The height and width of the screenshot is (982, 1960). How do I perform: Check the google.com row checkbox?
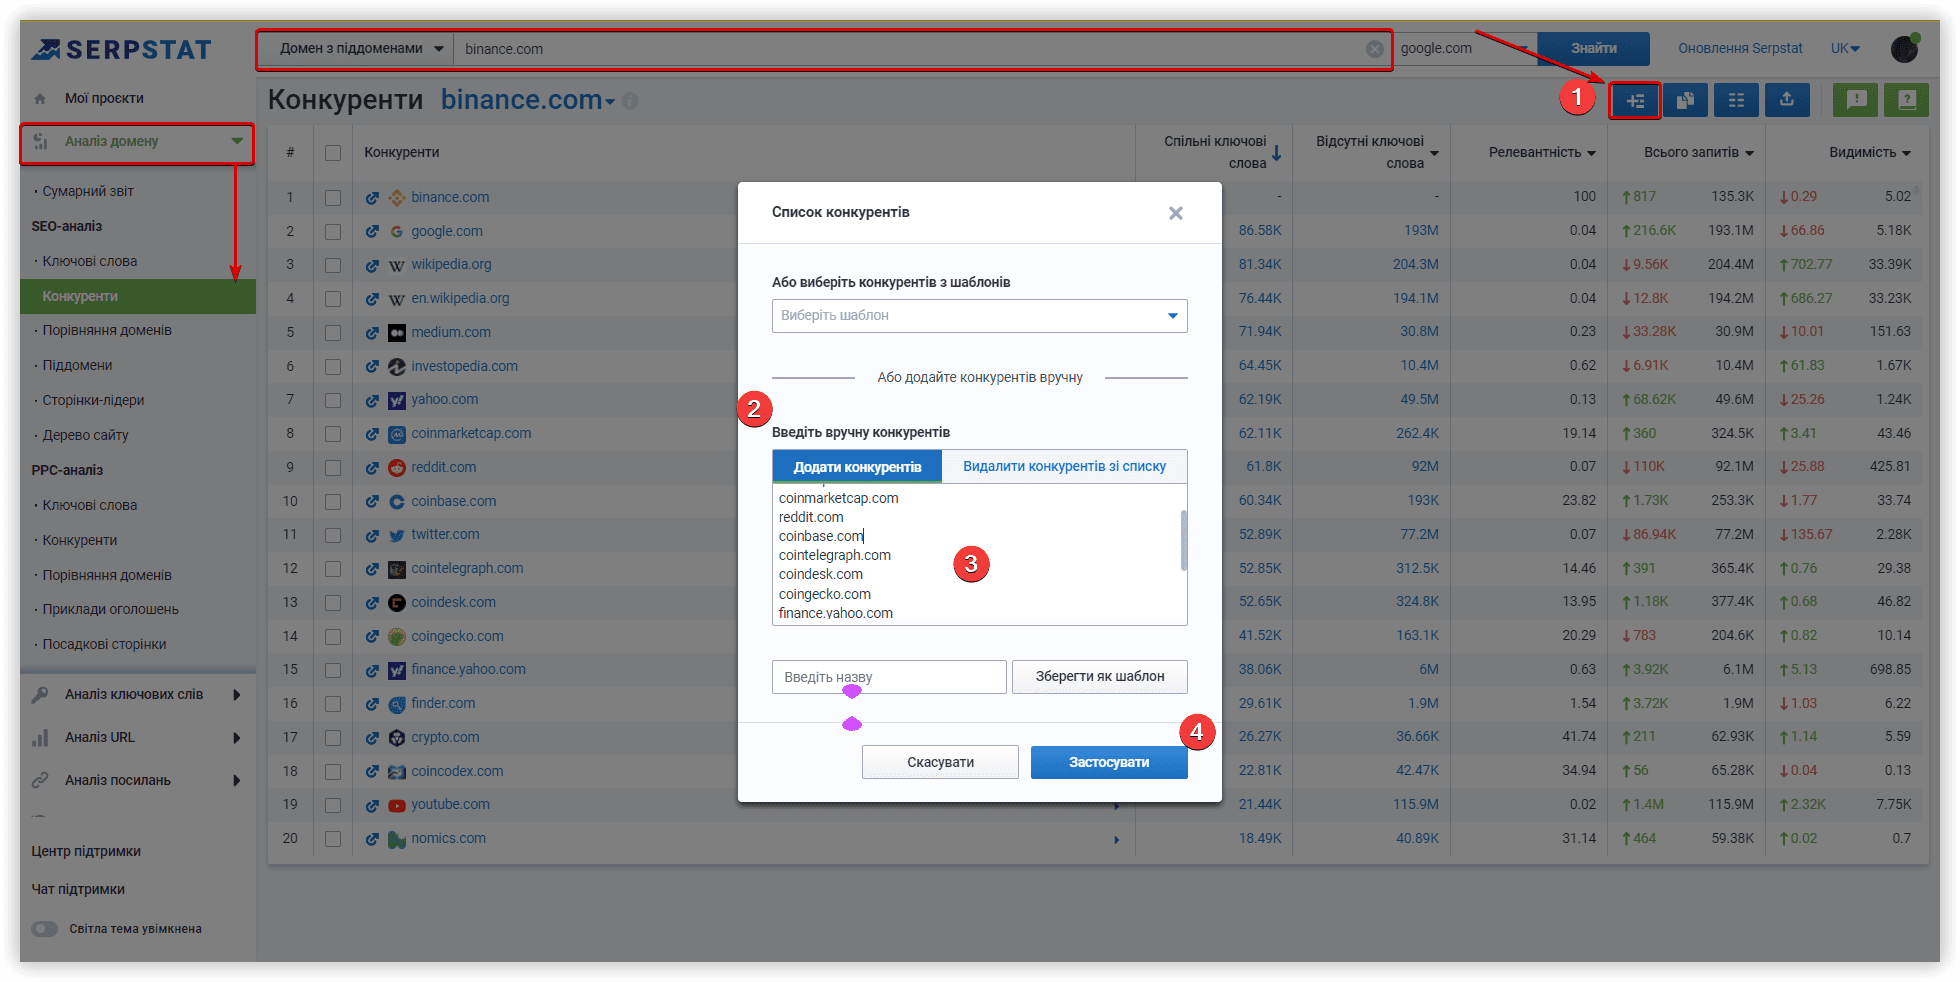pyautogui.click(x=333, y=232)
